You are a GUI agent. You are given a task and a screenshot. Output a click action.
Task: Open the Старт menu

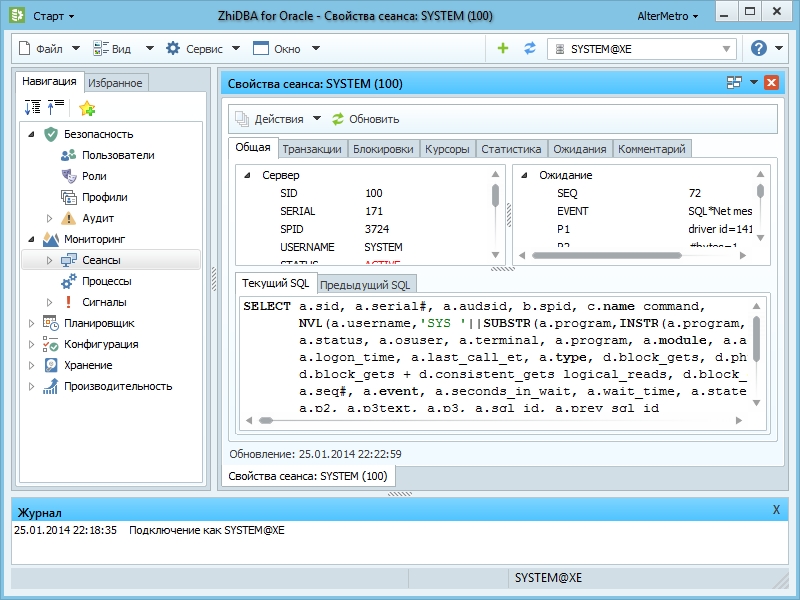[x=54, y=16]
